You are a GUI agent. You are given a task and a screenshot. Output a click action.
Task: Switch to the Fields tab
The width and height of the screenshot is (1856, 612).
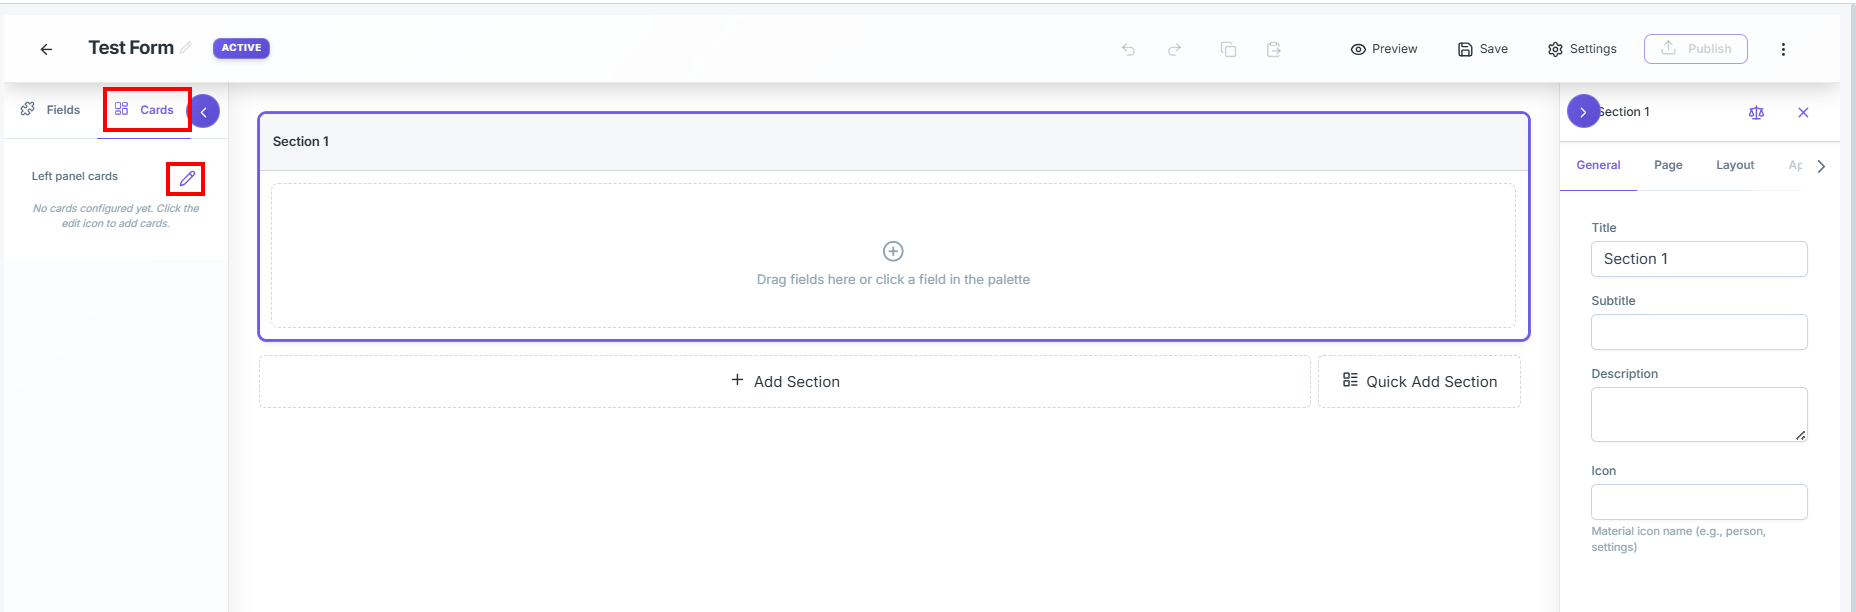[x=50, y=110]
